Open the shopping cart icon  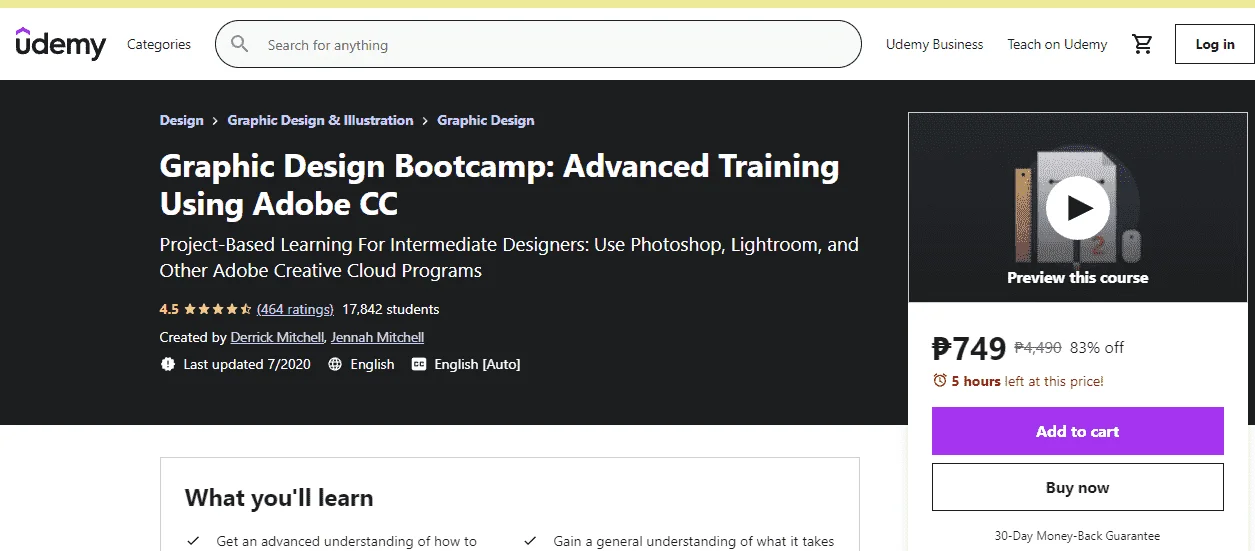tap(1142, 44)
